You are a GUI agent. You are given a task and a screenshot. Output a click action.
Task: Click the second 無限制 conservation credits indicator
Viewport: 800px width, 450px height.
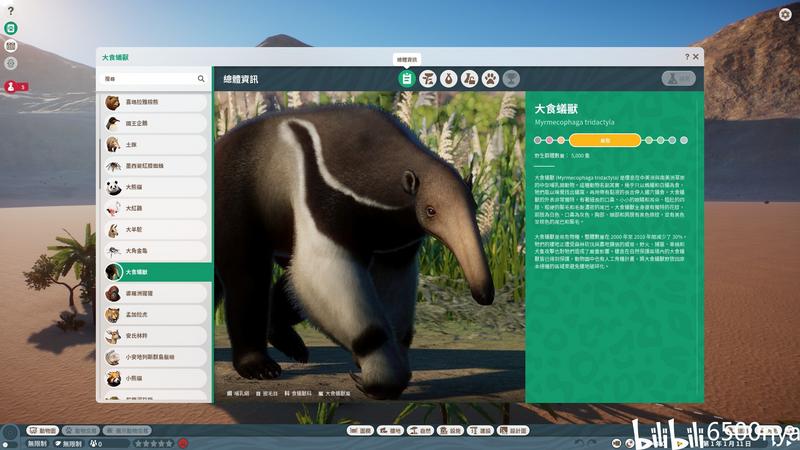[69, 443]
